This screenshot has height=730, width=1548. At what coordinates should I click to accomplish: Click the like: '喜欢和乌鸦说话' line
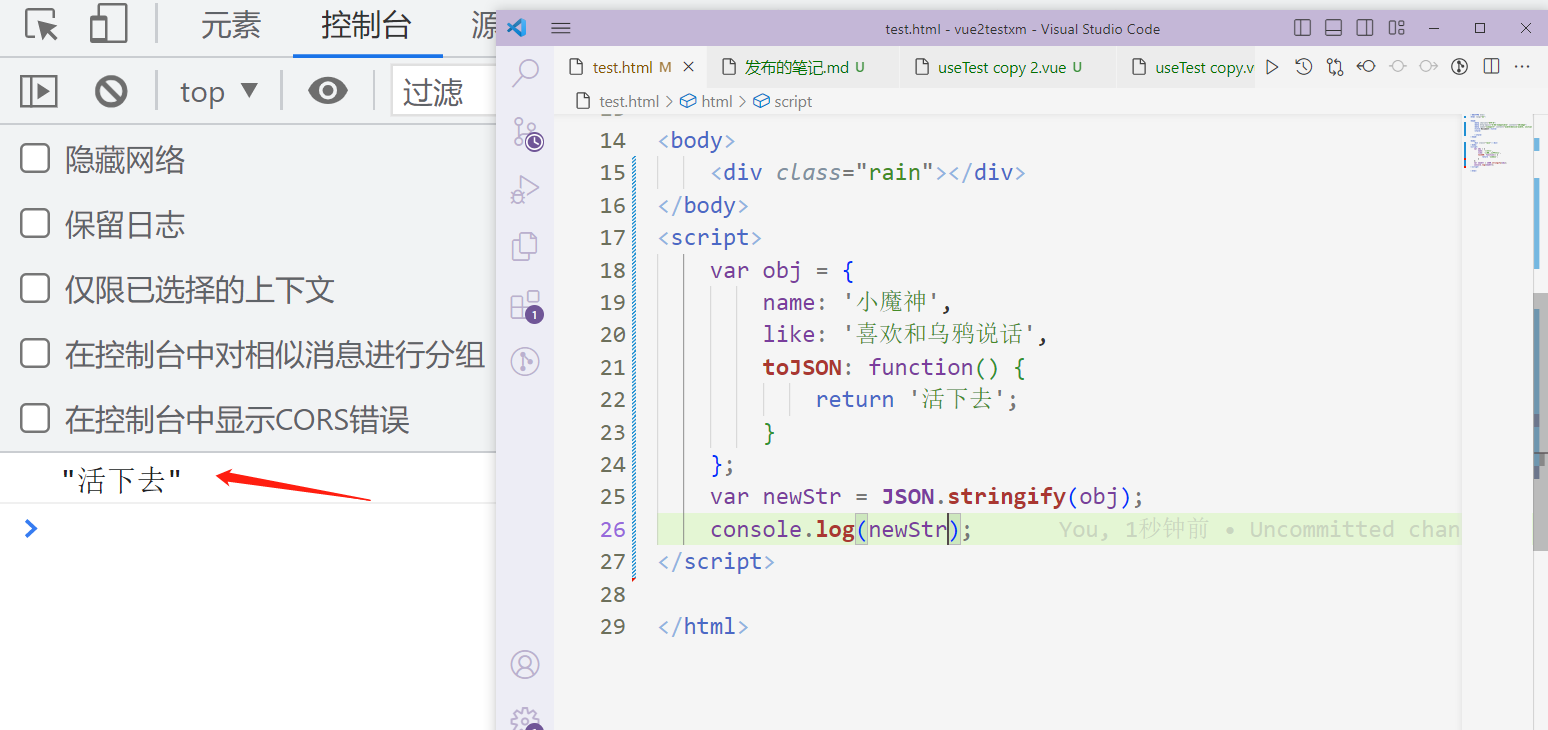[905, 334]
